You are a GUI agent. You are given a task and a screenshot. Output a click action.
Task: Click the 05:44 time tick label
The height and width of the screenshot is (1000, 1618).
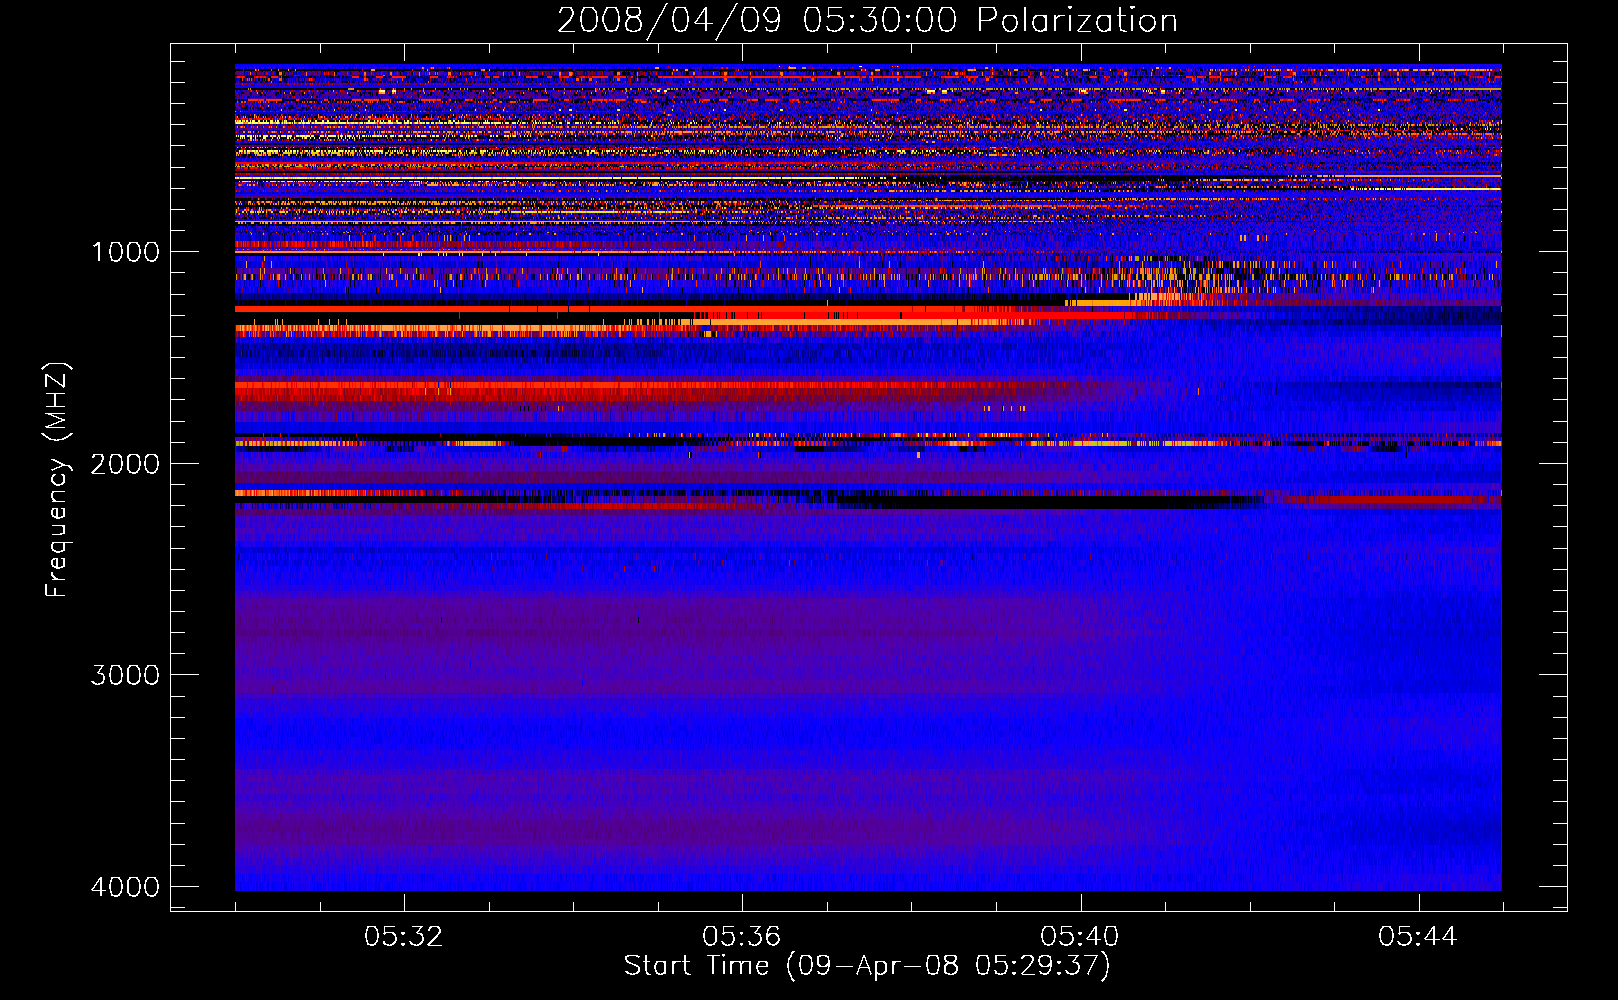(1418, 937)
